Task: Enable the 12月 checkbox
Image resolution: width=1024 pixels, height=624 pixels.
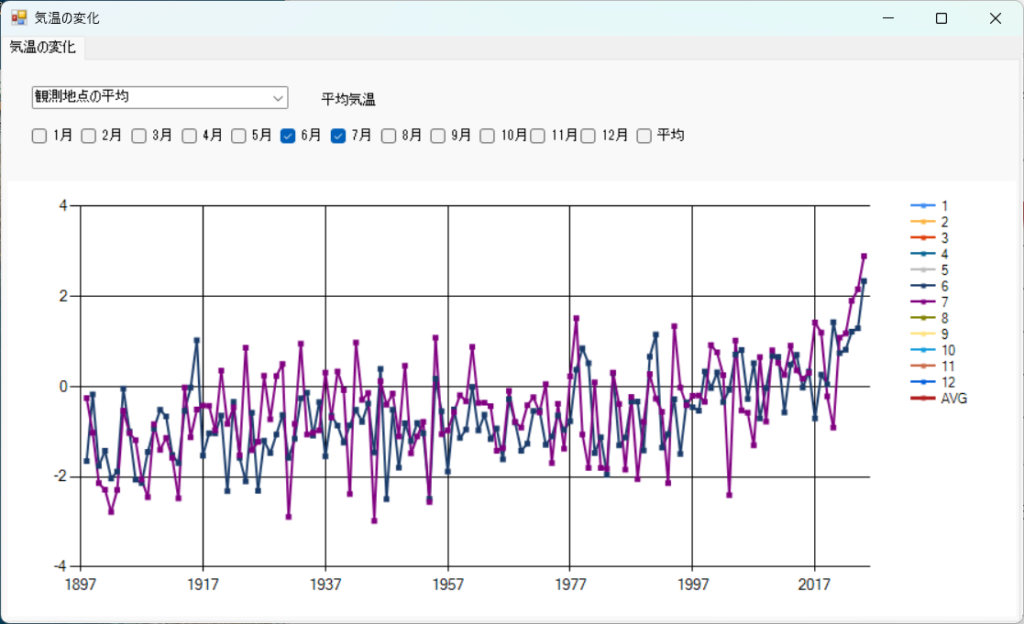Action: pyautogui.click(x=588, y=136)
